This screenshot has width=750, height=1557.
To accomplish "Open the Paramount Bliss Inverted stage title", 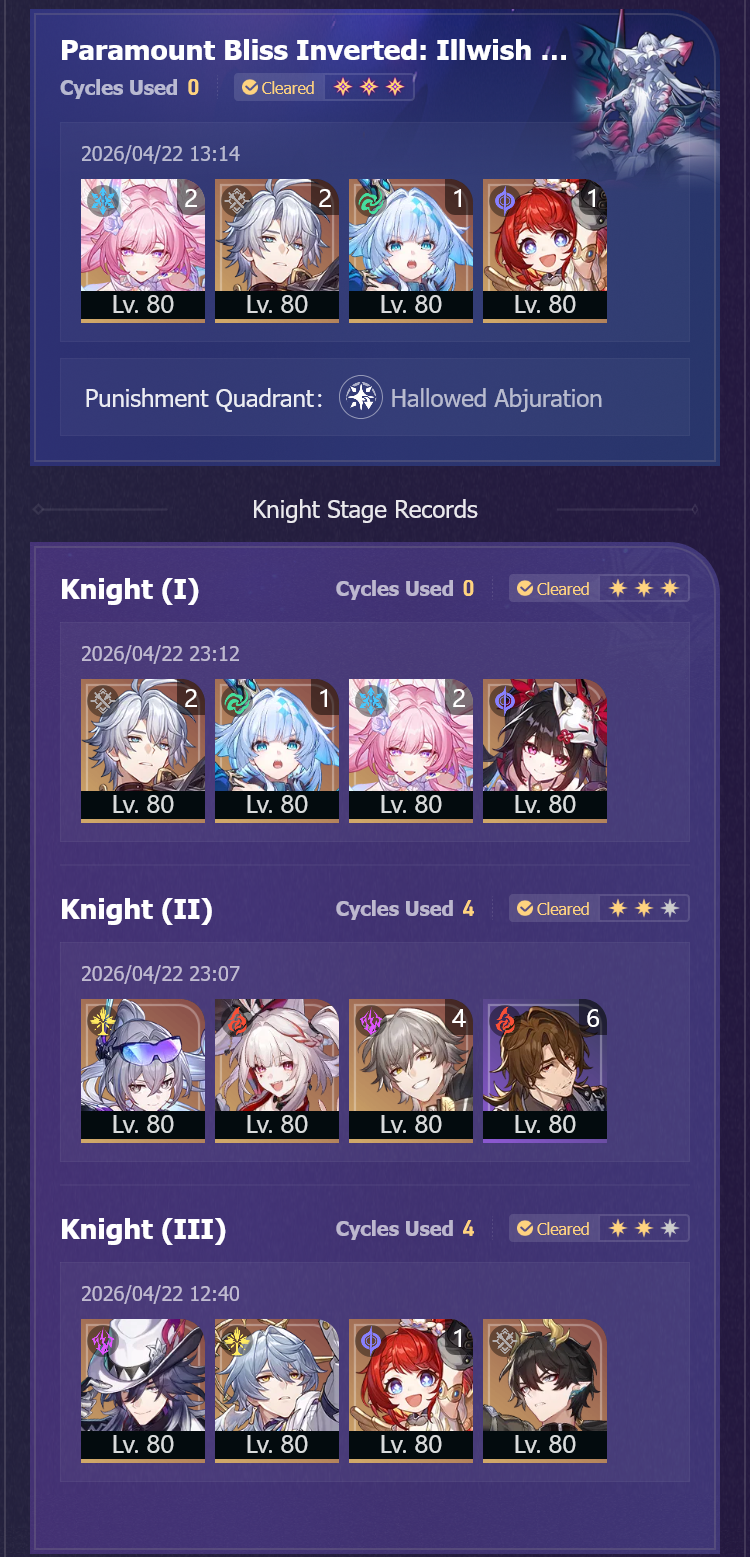I will coord(314,50).
